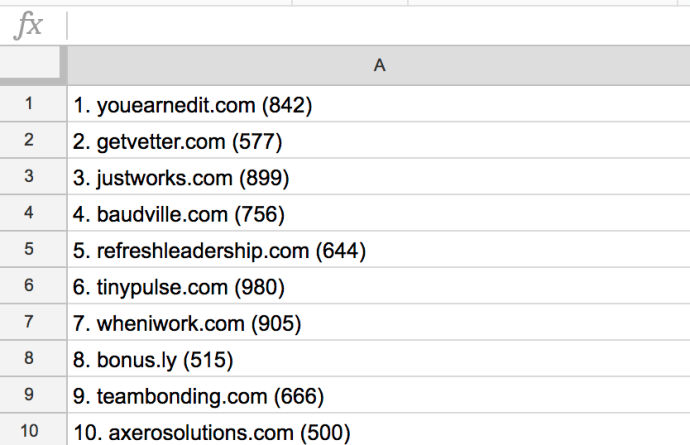Select cell containing getvetter.com (577)
690x445 pixels.
coord(379,140)
